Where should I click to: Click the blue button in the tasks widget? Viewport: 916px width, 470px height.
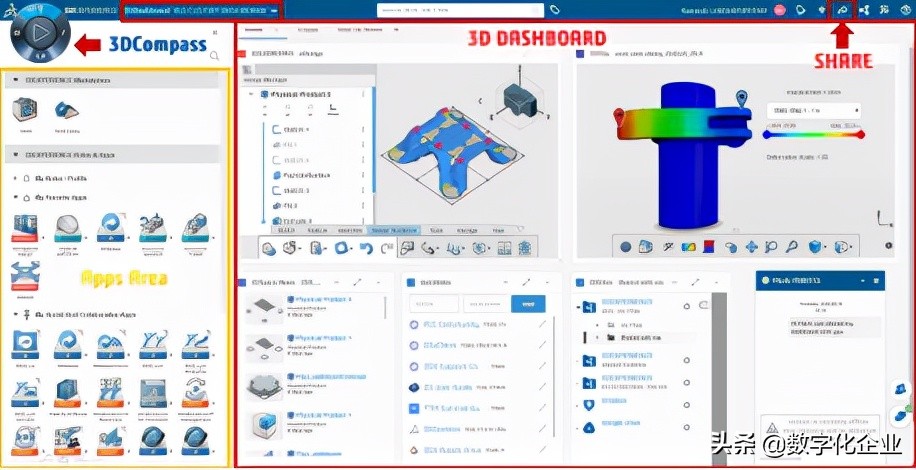tap(528, 304)
